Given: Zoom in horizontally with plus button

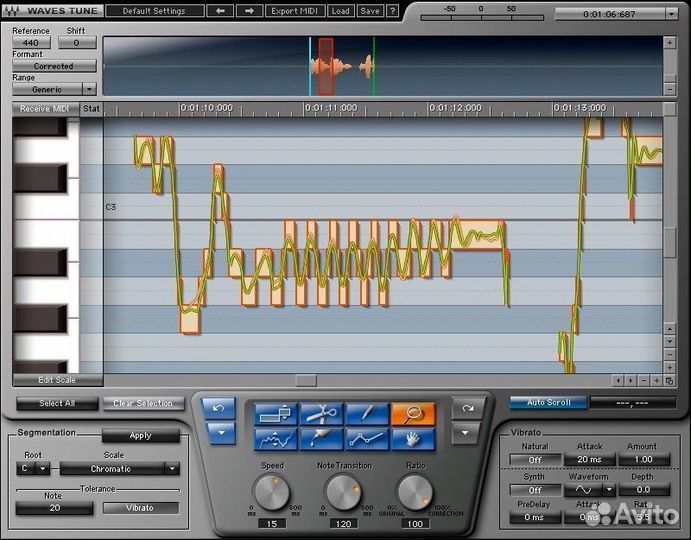Looking at the screenshot, I should pyautogui.click(x=657, y=380).
